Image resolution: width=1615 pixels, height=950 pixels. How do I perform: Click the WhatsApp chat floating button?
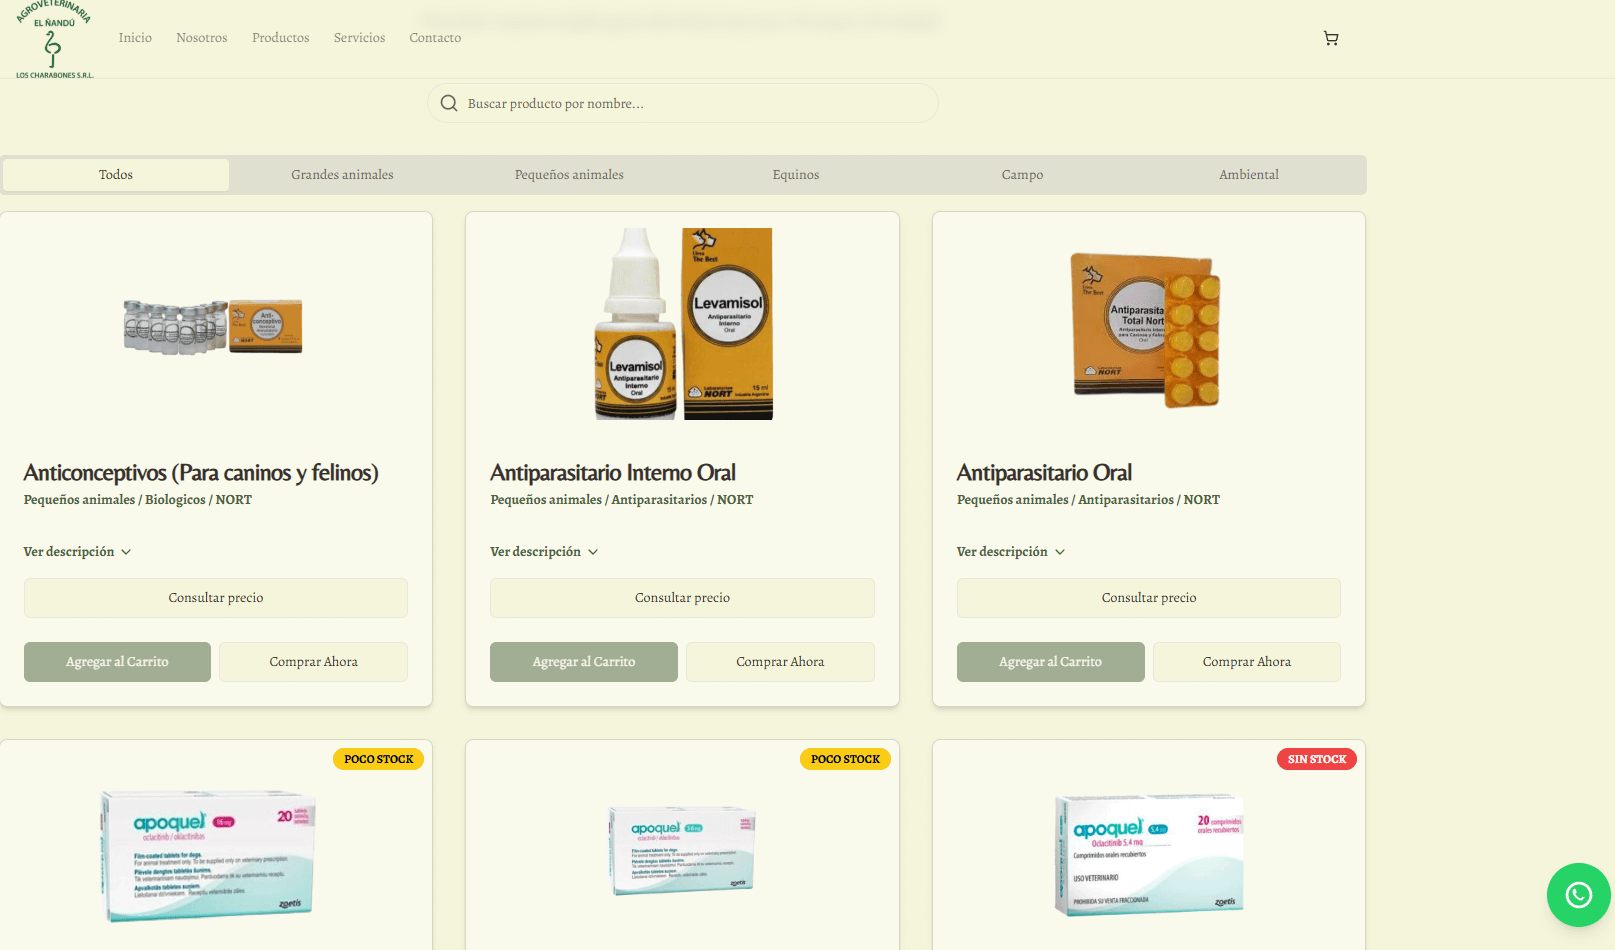pyautogui.click(x=1578, y=894)
